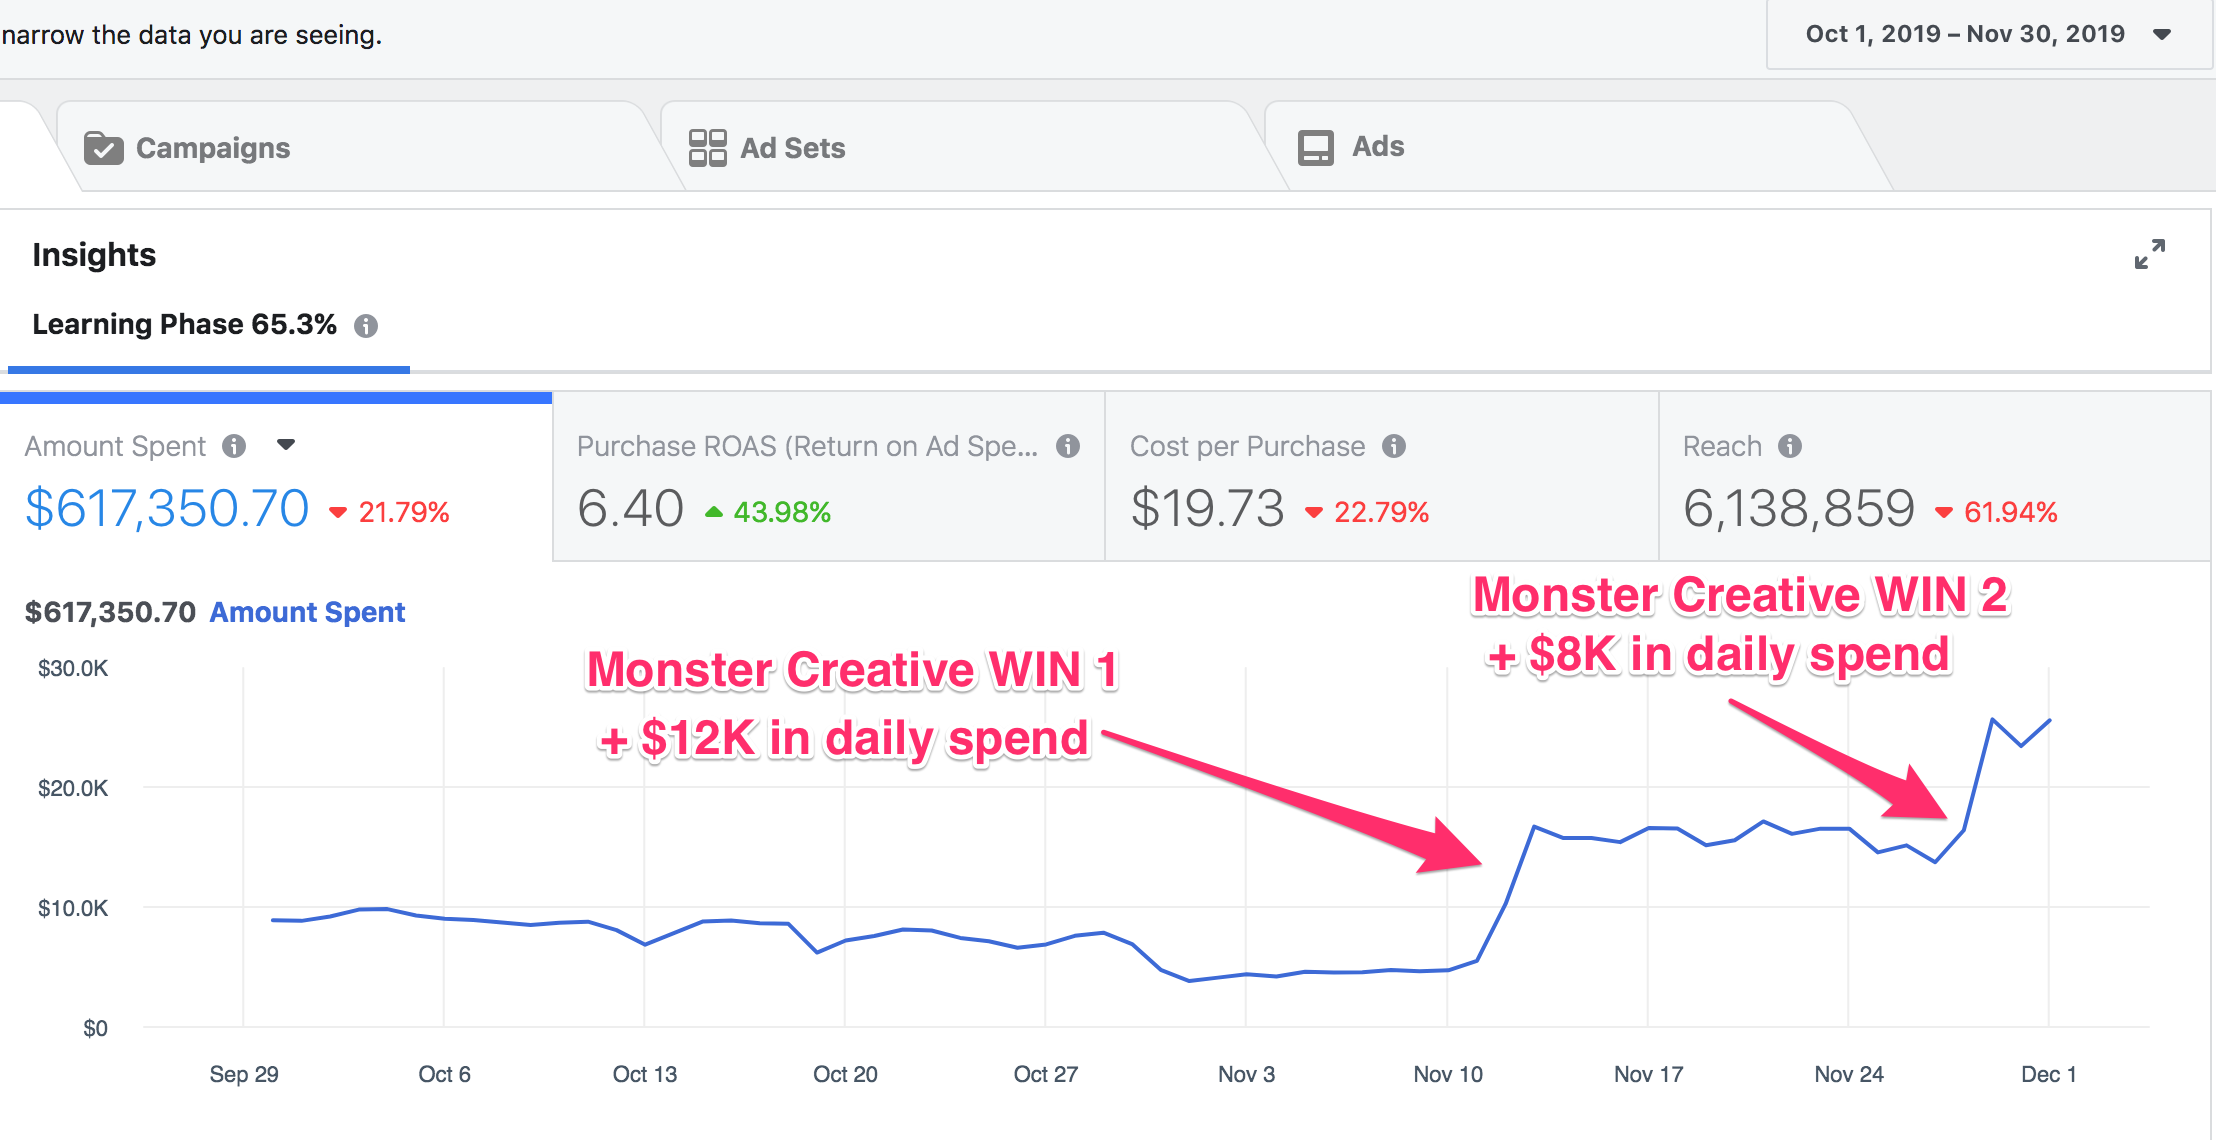Click Reach info icon
This screenshot has height=1140, width=2216.
pos(1790,446)
